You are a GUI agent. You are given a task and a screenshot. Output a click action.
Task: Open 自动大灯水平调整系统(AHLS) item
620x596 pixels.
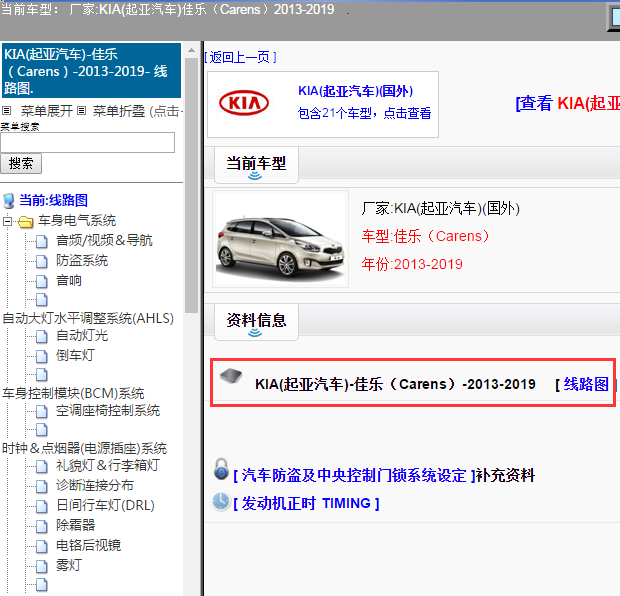click(x=88, y=318)
